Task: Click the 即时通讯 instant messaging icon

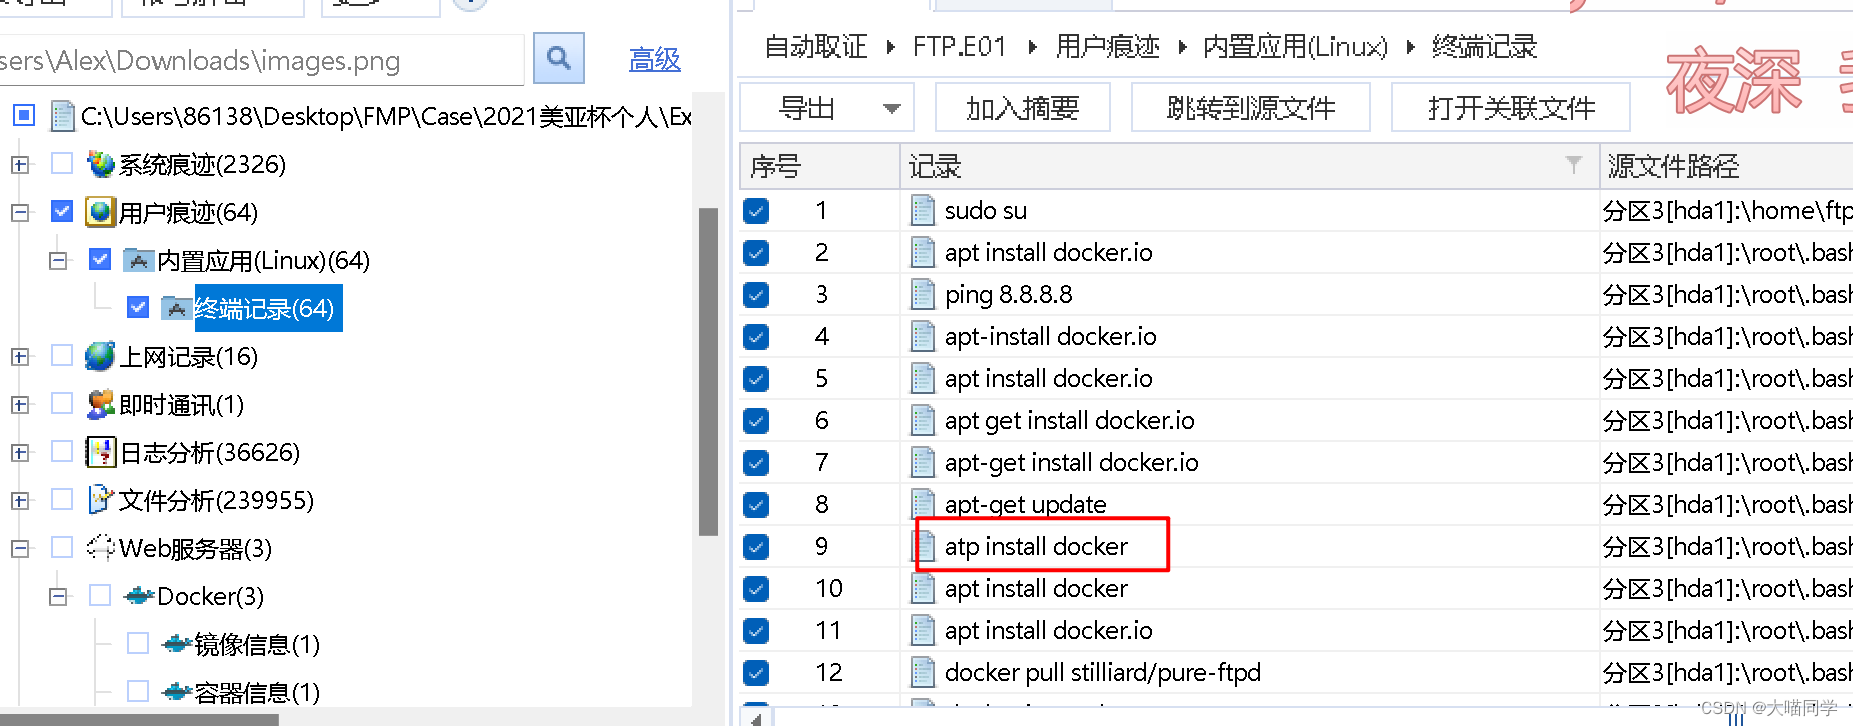Action: [x=100, y=404]
